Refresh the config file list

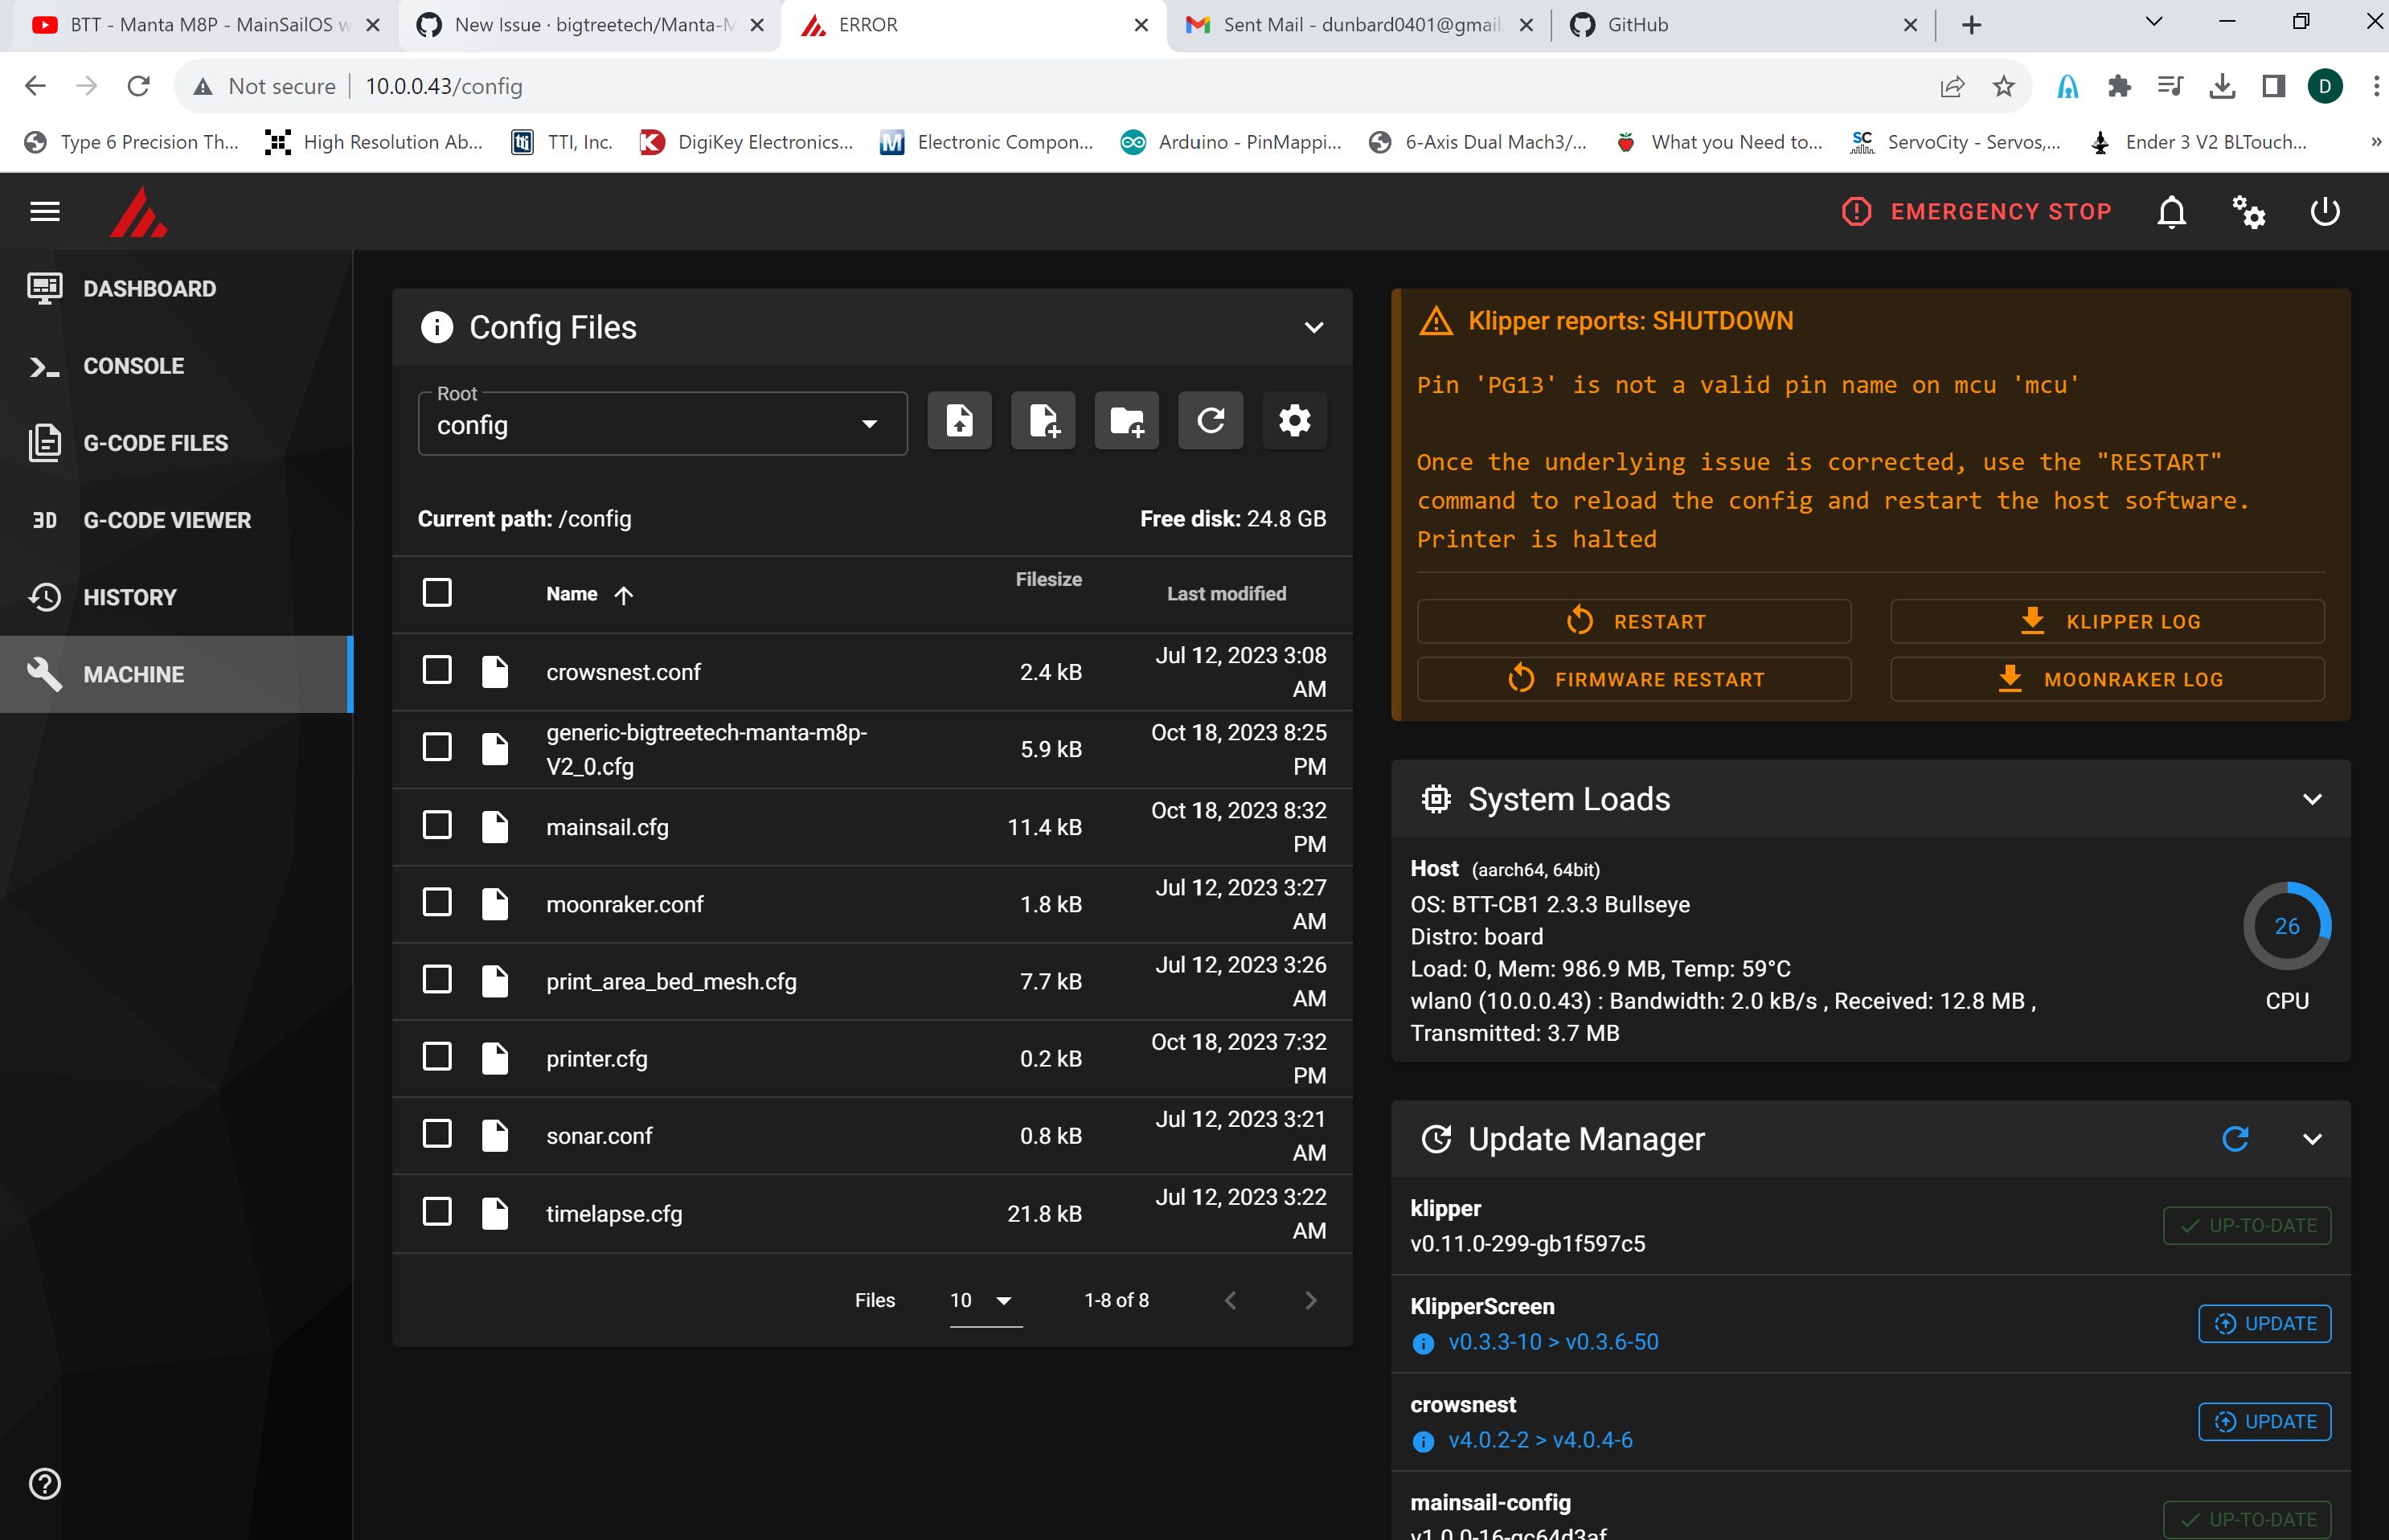[1210, 421]
